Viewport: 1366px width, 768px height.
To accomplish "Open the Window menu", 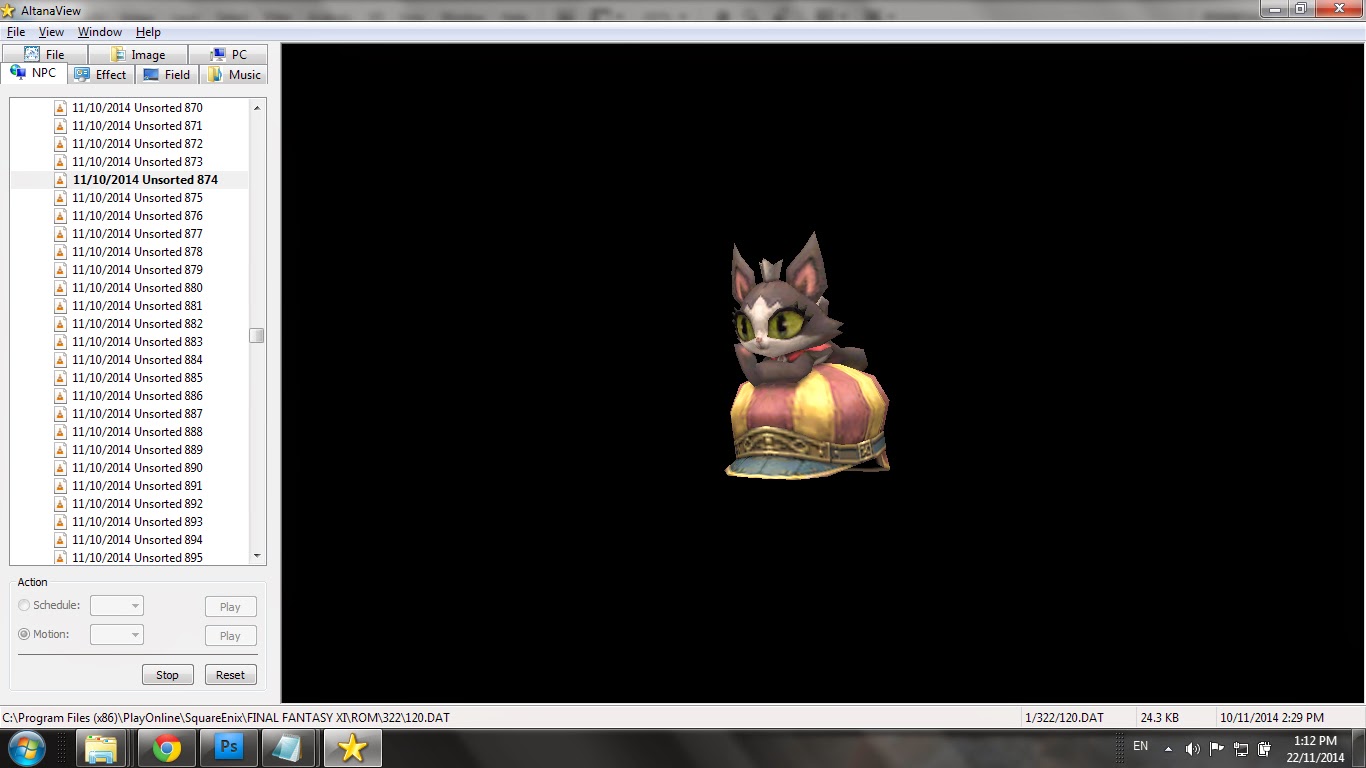I will click(x=100, y=32).
